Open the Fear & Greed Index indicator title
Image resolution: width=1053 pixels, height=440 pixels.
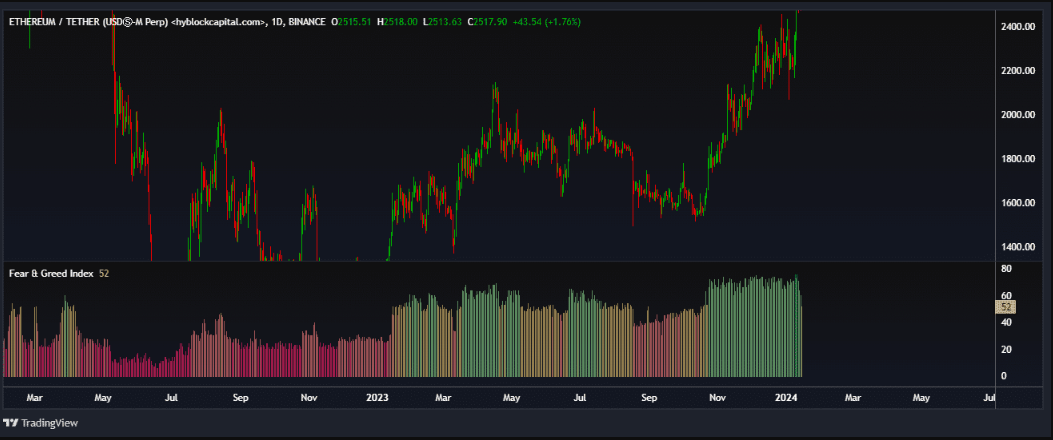(50, 273)
